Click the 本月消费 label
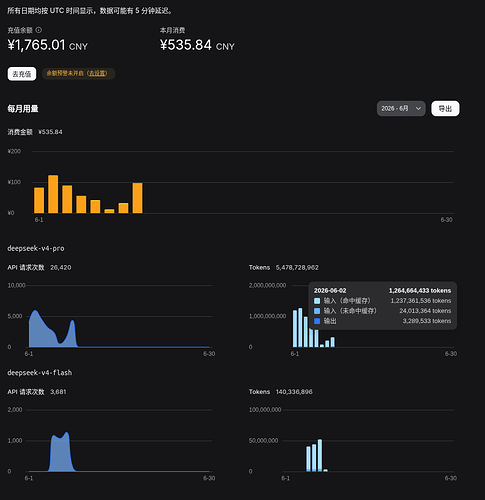The width and height of the screenshot is (485, 500). pyautogui.click(x=172, y=30)
